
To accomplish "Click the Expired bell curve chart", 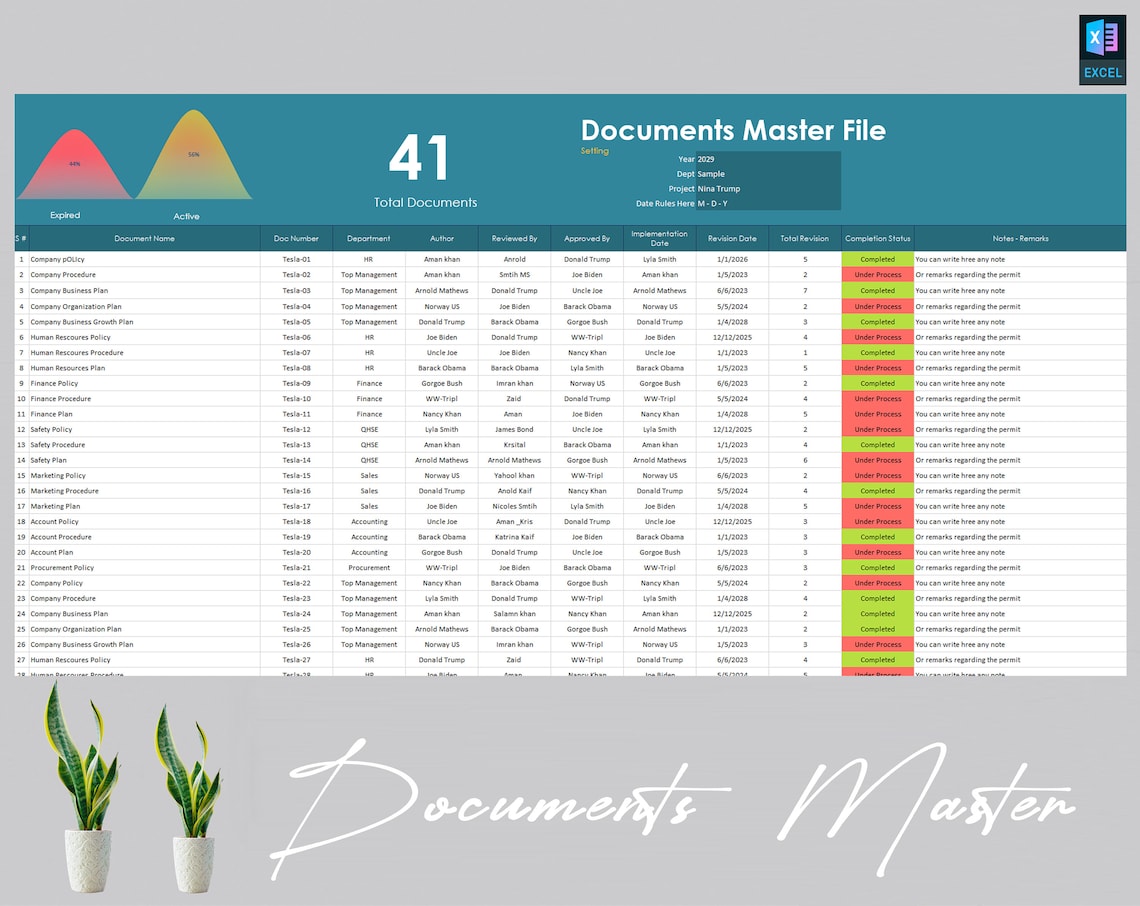I will point(74,164).
